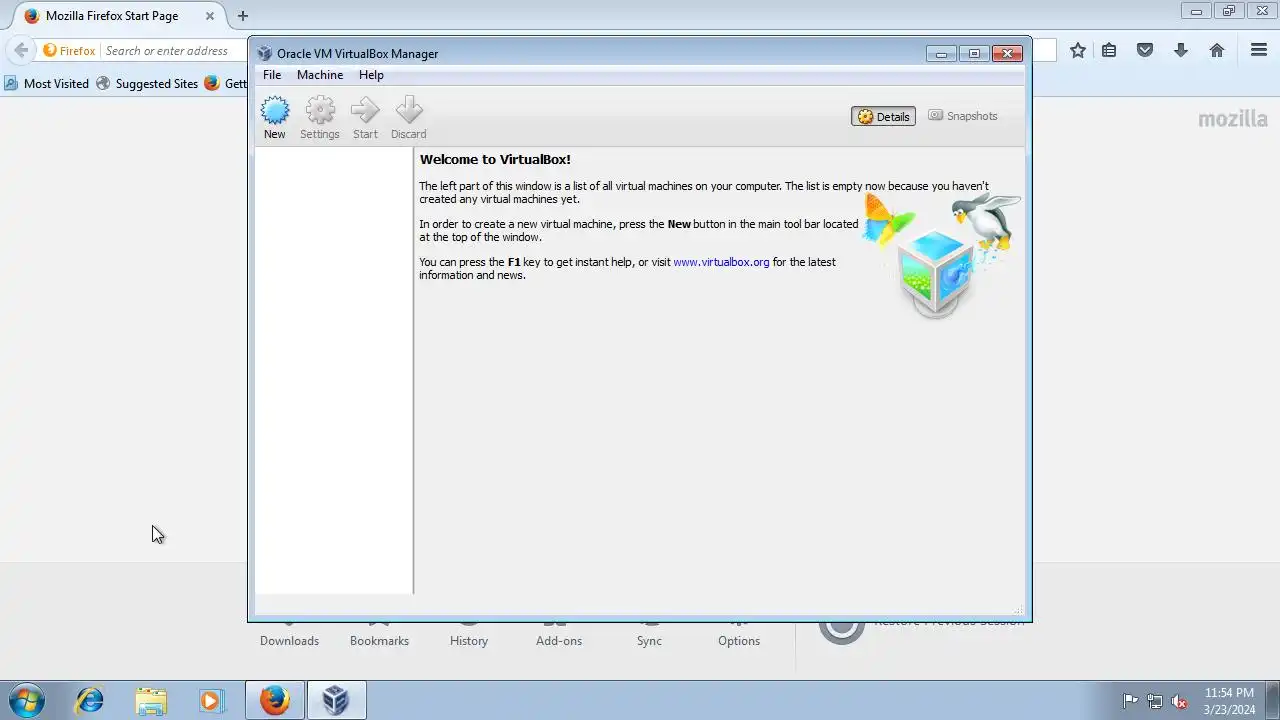
Task: Click the Firefox taskbar button
Action: tap(275, 700)
